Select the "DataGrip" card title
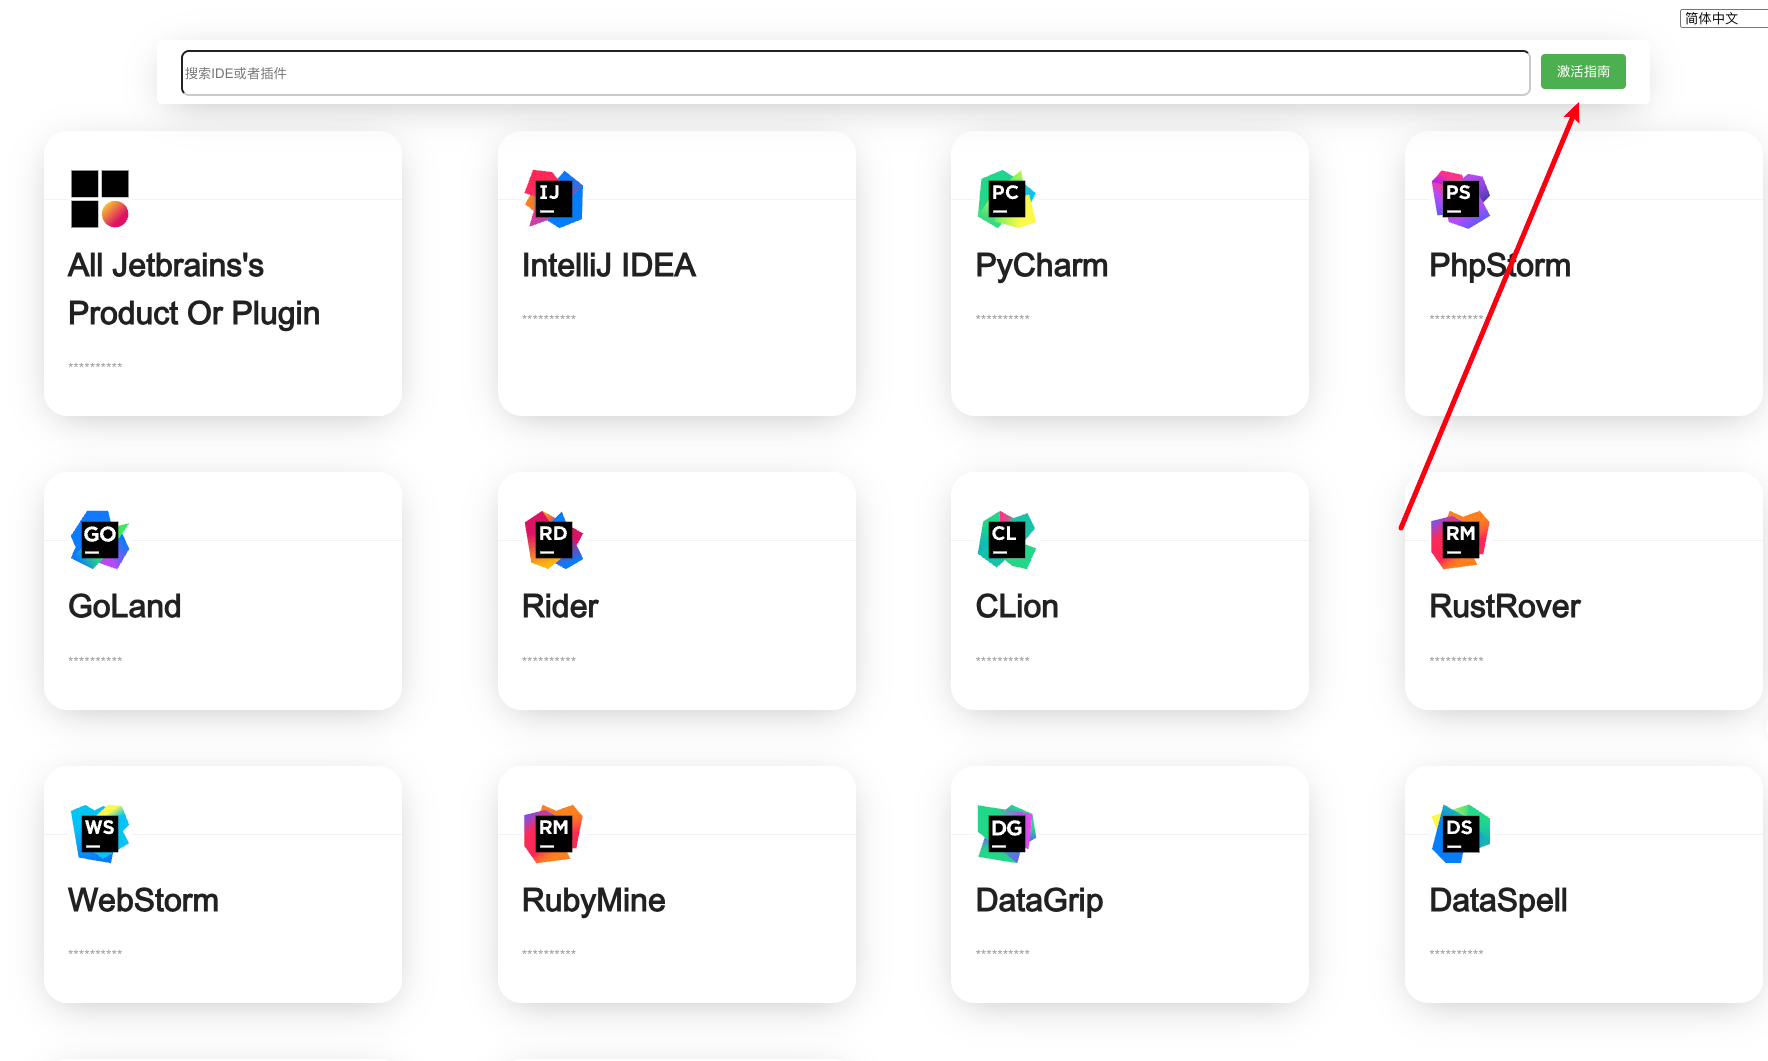Viewport: 1768px width, 1061px height. (1040, 901)
